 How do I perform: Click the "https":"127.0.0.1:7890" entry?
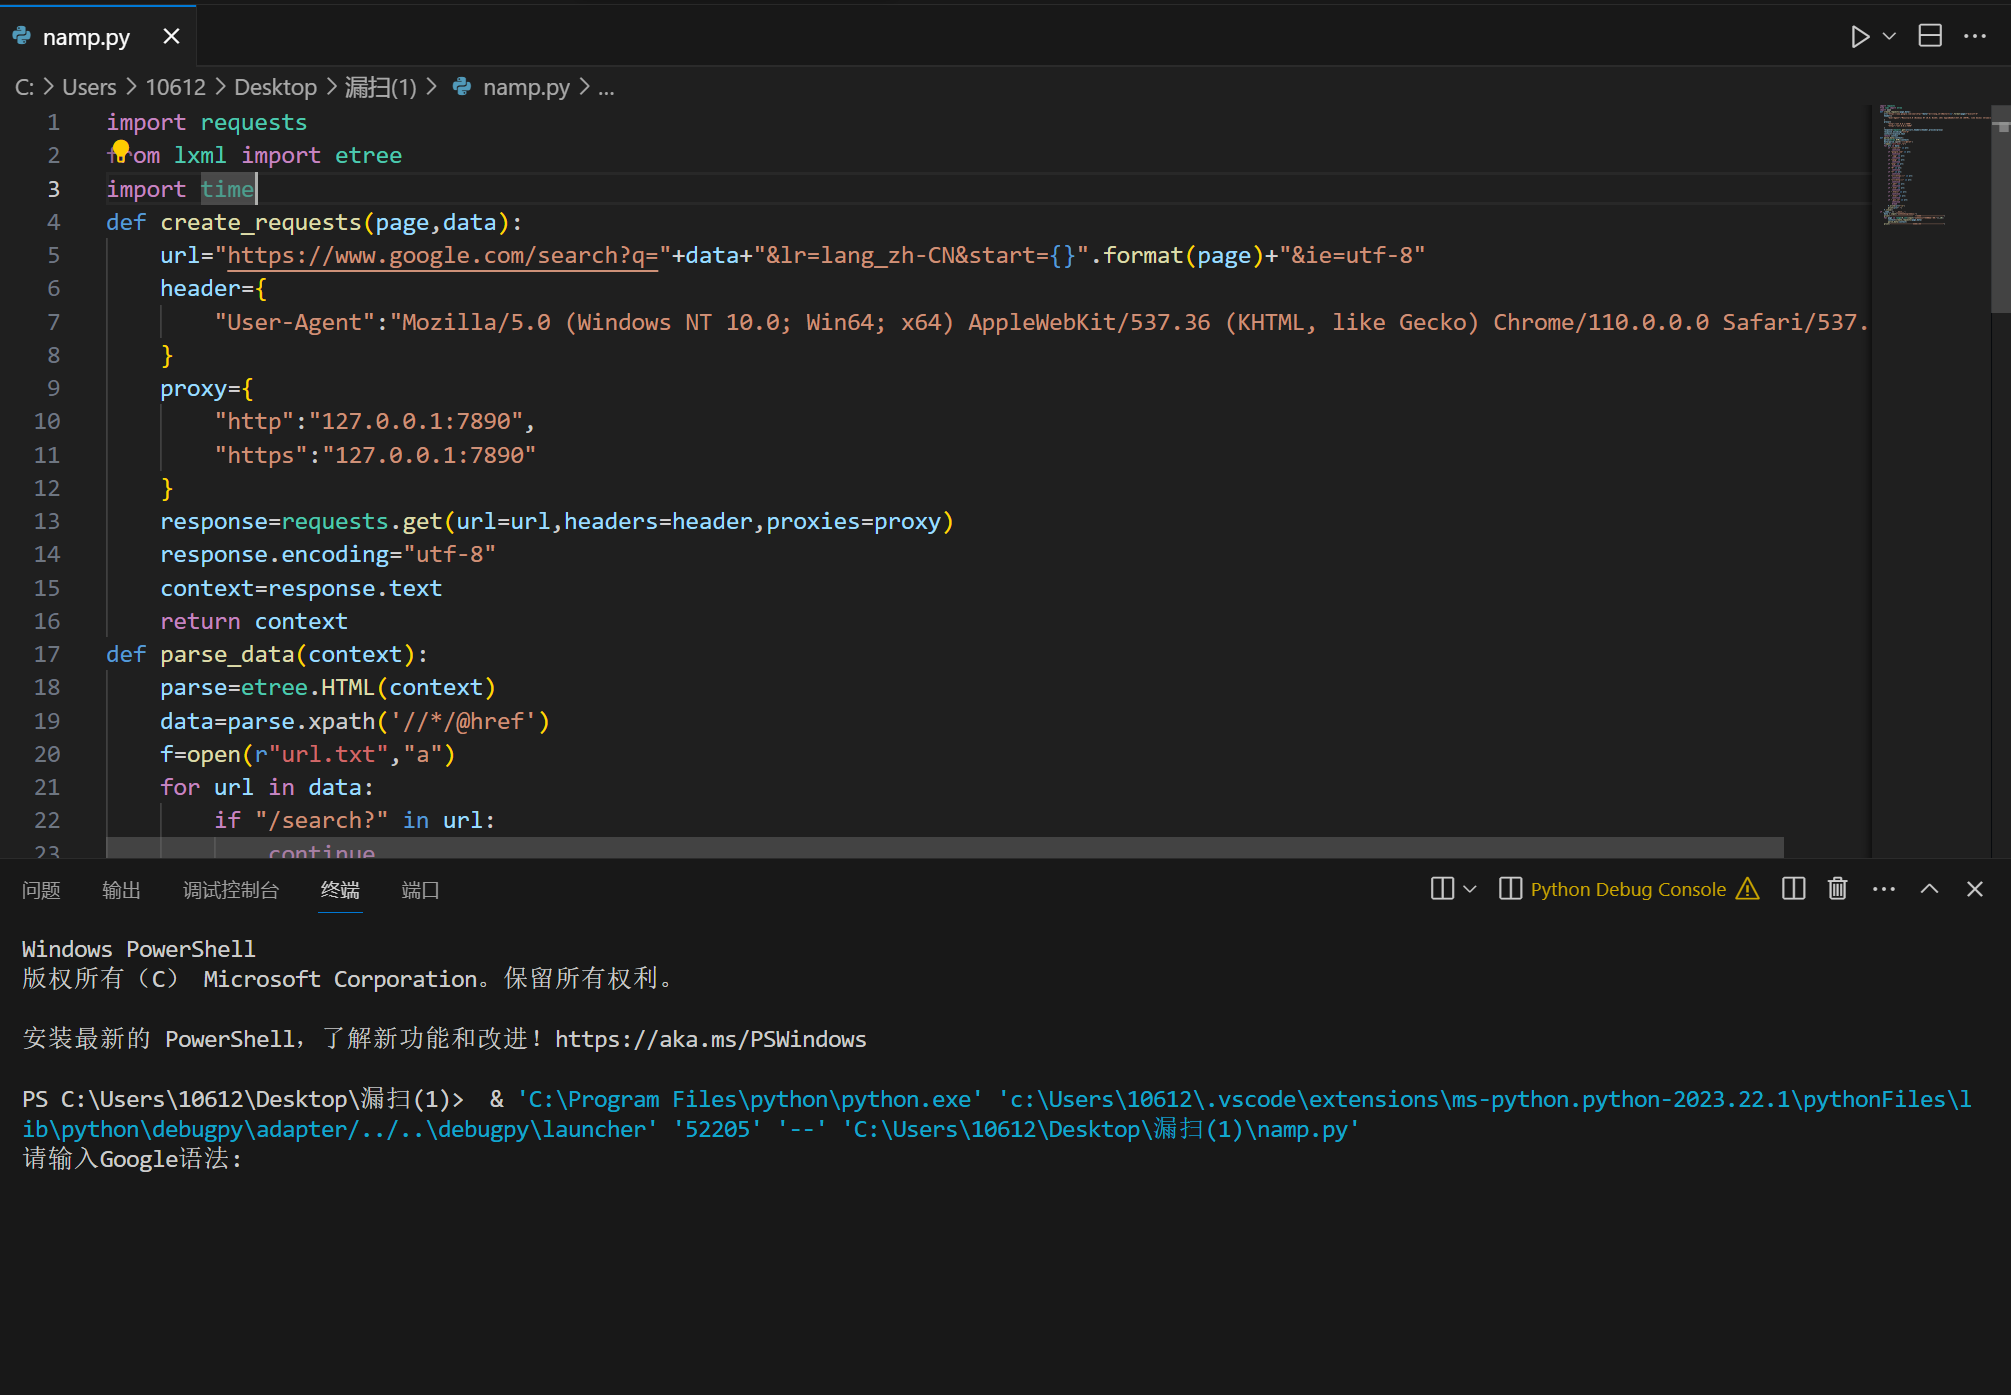point(375,455)
